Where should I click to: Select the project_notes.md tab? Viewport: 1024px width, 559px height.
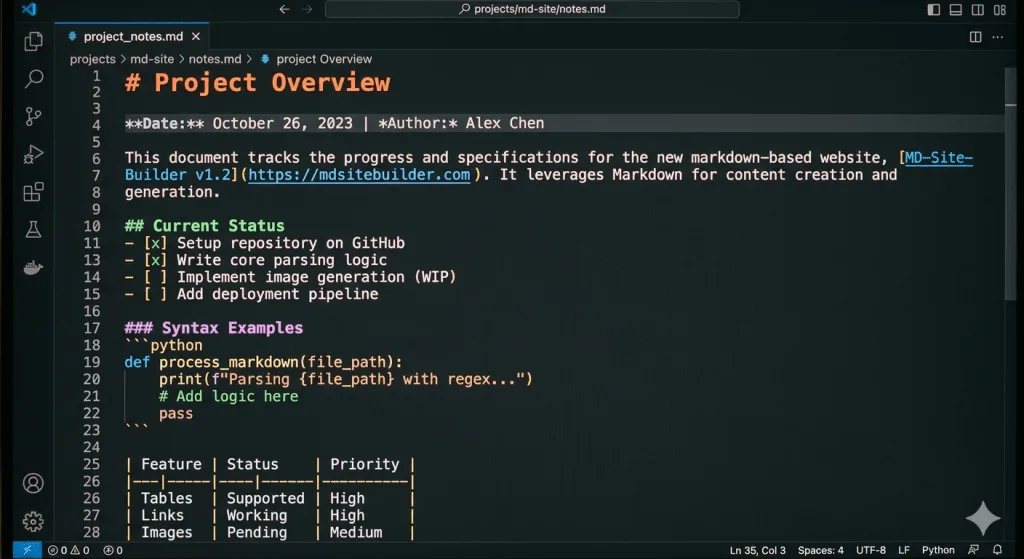point(133,37)
